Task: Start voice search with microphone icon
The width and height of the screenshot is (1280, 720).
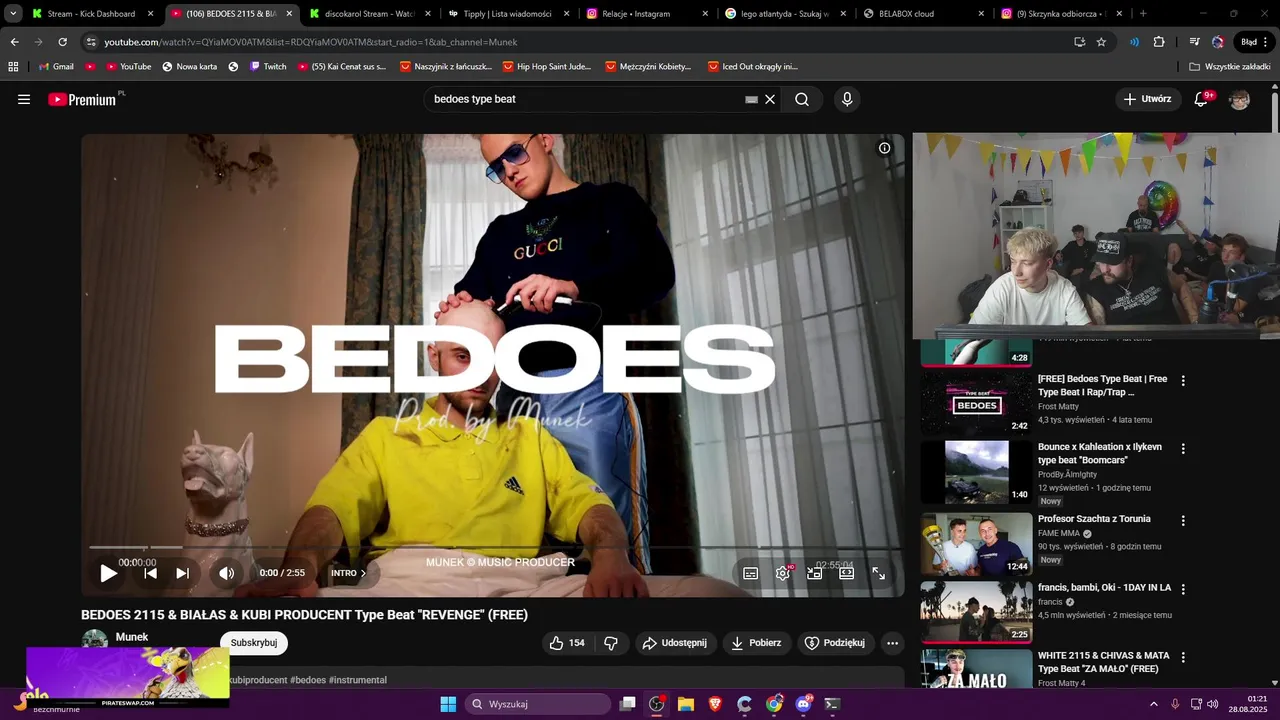Action: [847, 99]
